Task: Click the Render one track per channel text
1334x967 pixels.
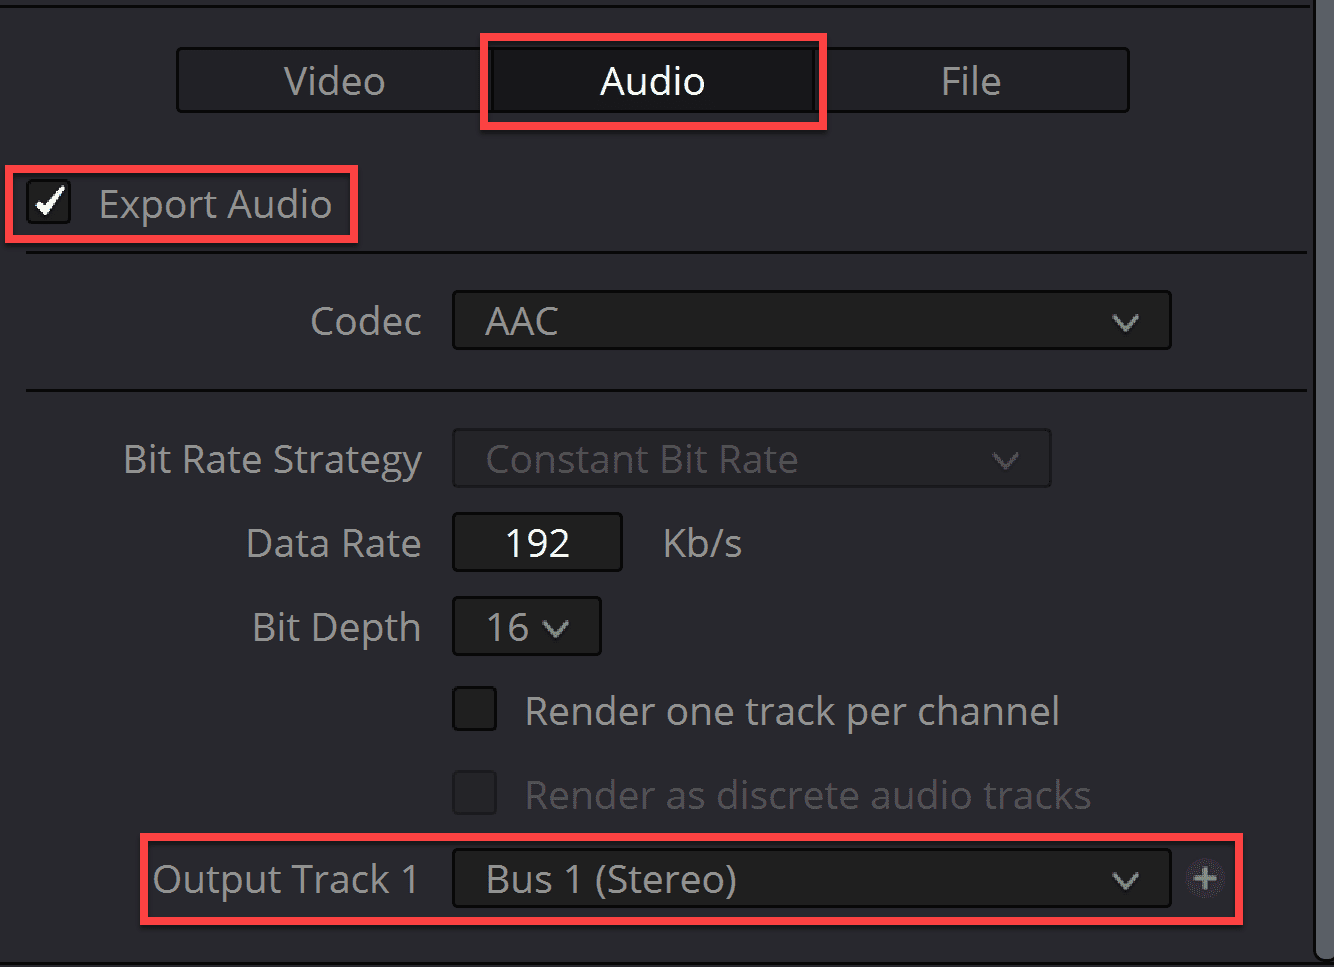Action: click(792, 711)
